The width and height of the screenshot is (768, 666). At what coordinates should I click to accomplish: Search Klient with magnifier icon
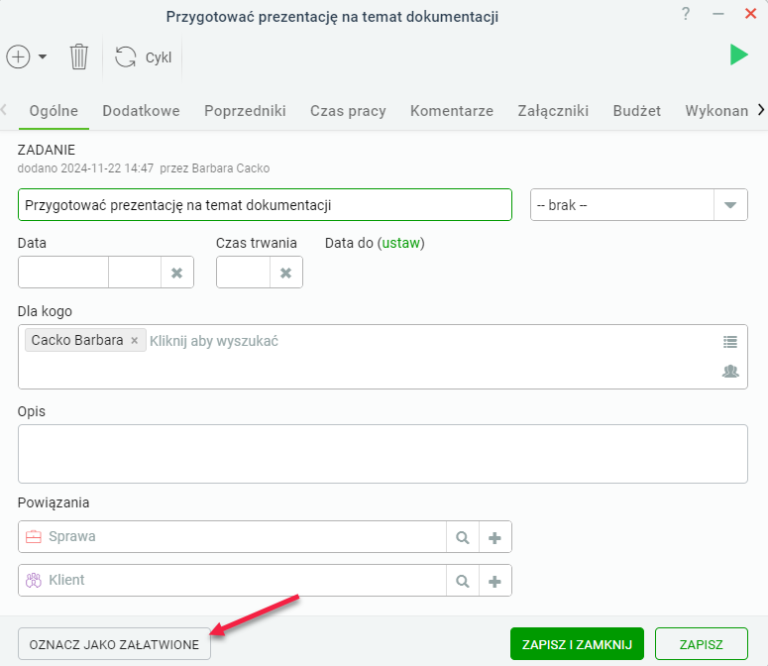(462, 581)
